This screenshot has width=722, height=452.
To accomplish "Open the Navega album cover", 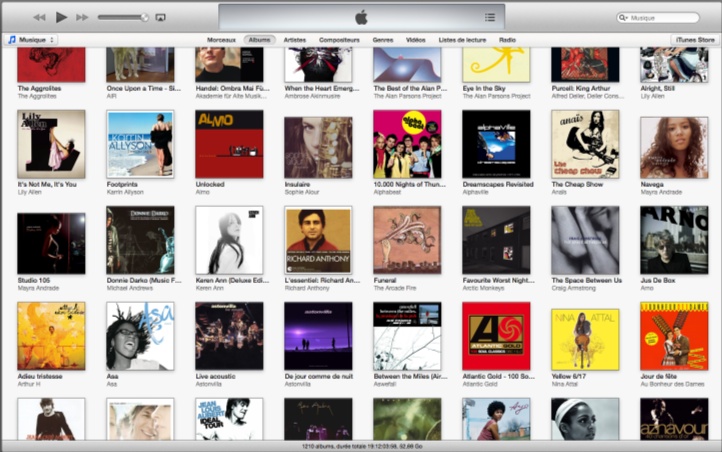I will tap(674, 147).
